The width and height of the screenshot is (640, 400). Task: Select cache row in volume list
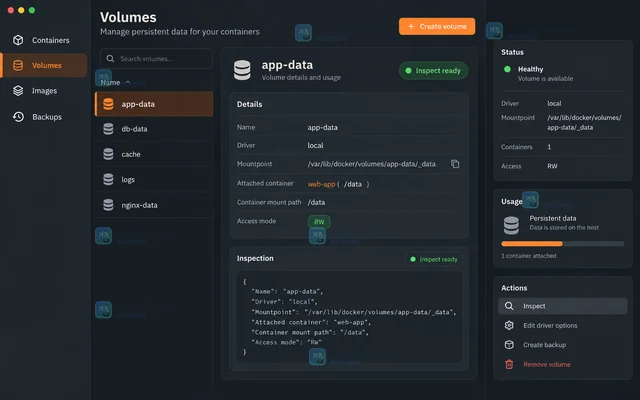point(154,154)
